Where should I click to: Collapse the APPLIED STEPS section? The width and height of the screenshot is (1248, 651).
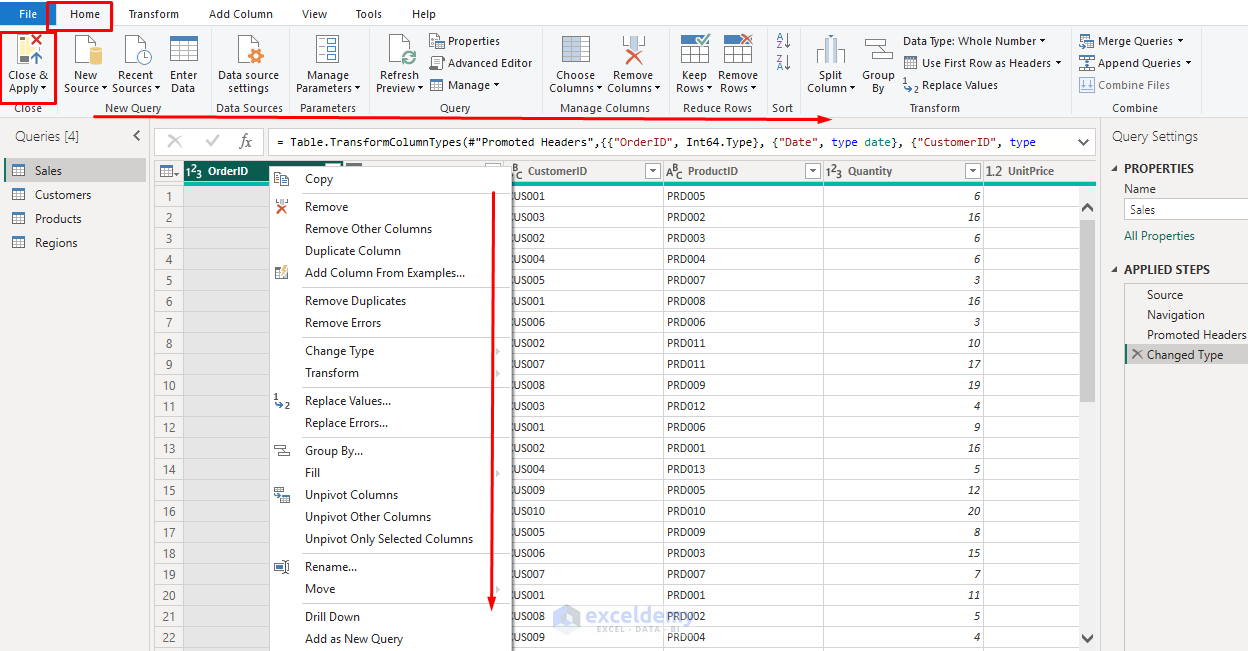tap(1115, 269)
